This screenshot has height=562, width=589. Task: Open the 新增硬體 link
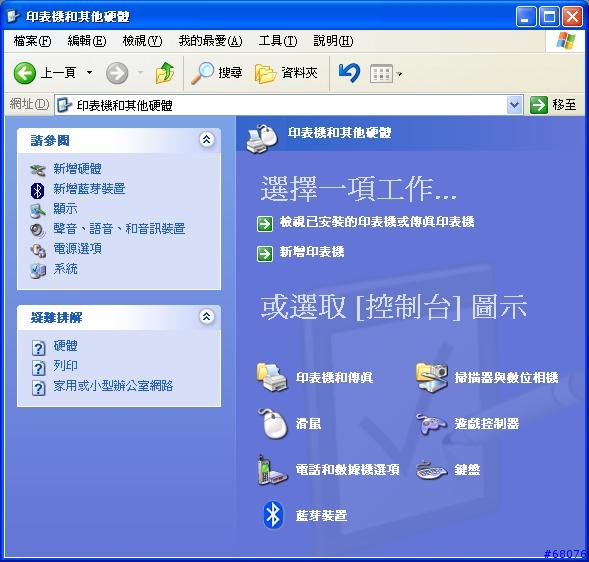77,169
